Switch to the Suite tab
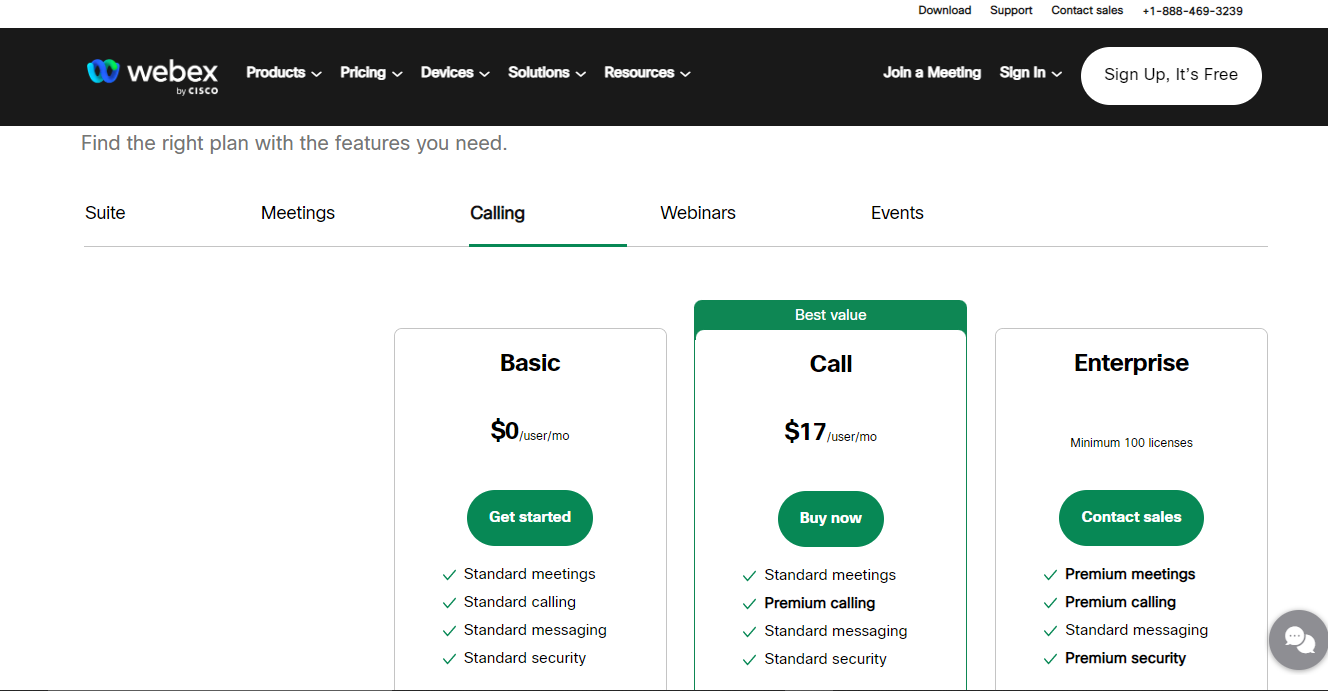The image size is (1328, 691). [x=105, y=213]
